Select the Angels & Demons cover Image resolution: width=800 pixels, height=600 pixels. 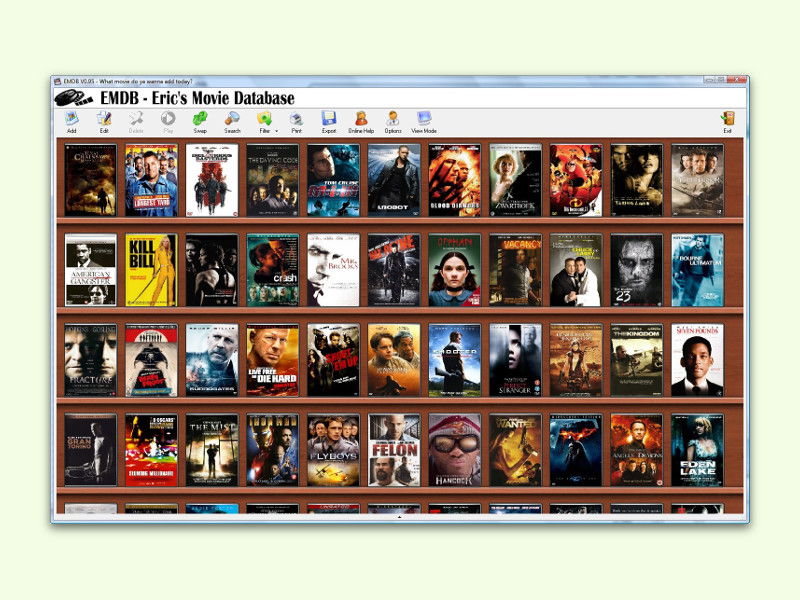pyautogui.click(x=637, y=450)
